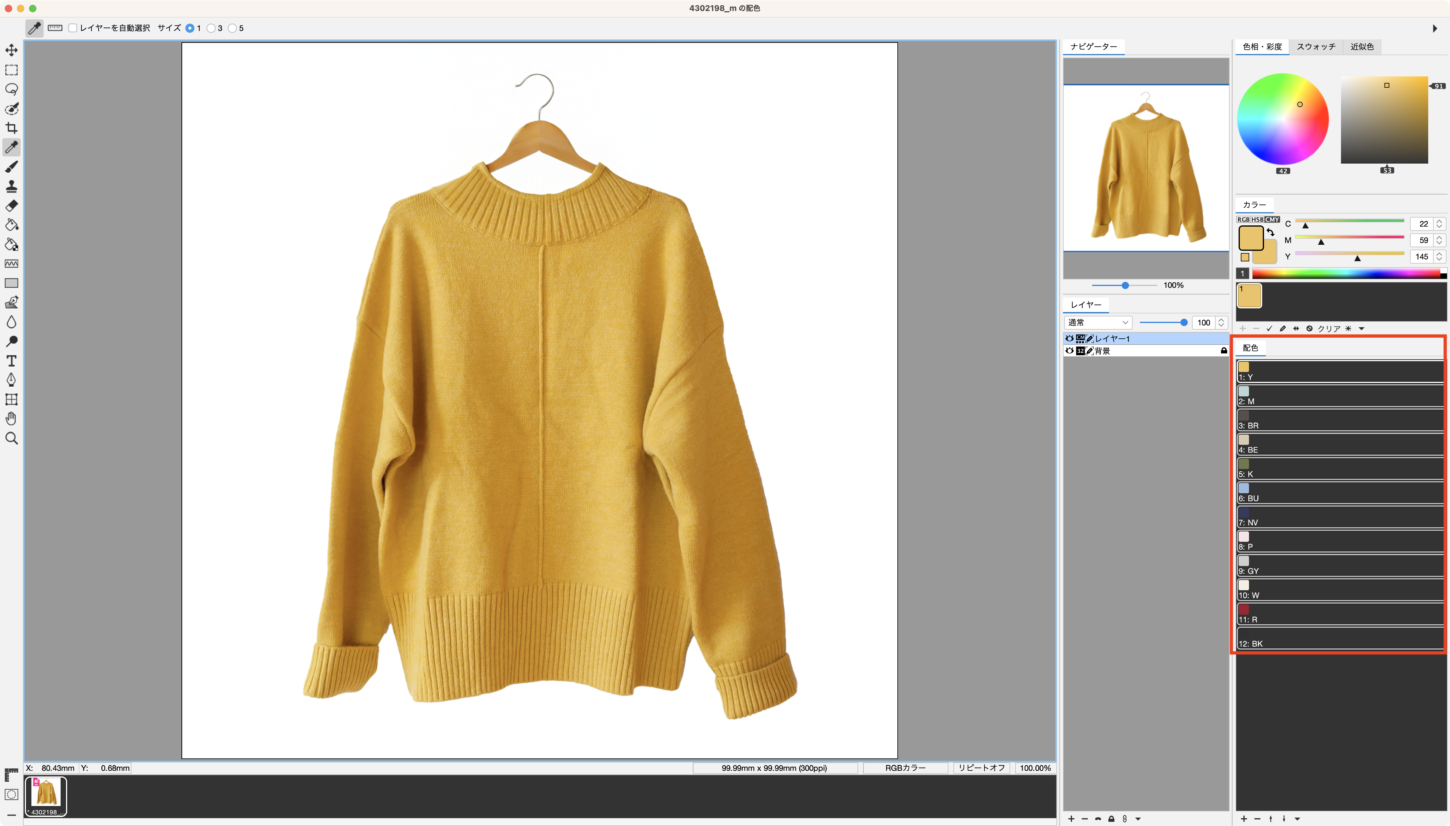The width and height of the screenshot is (1450, 826).
Task: Select the Eraser tool
Action: 11,205
